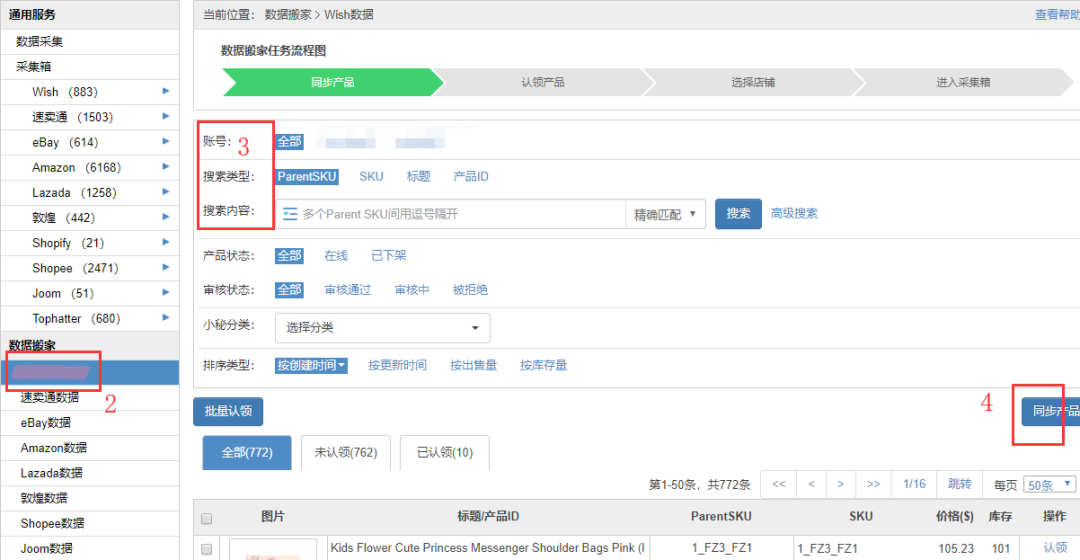
Task: Select SKU as search type
Action: [x=371, y=177]
